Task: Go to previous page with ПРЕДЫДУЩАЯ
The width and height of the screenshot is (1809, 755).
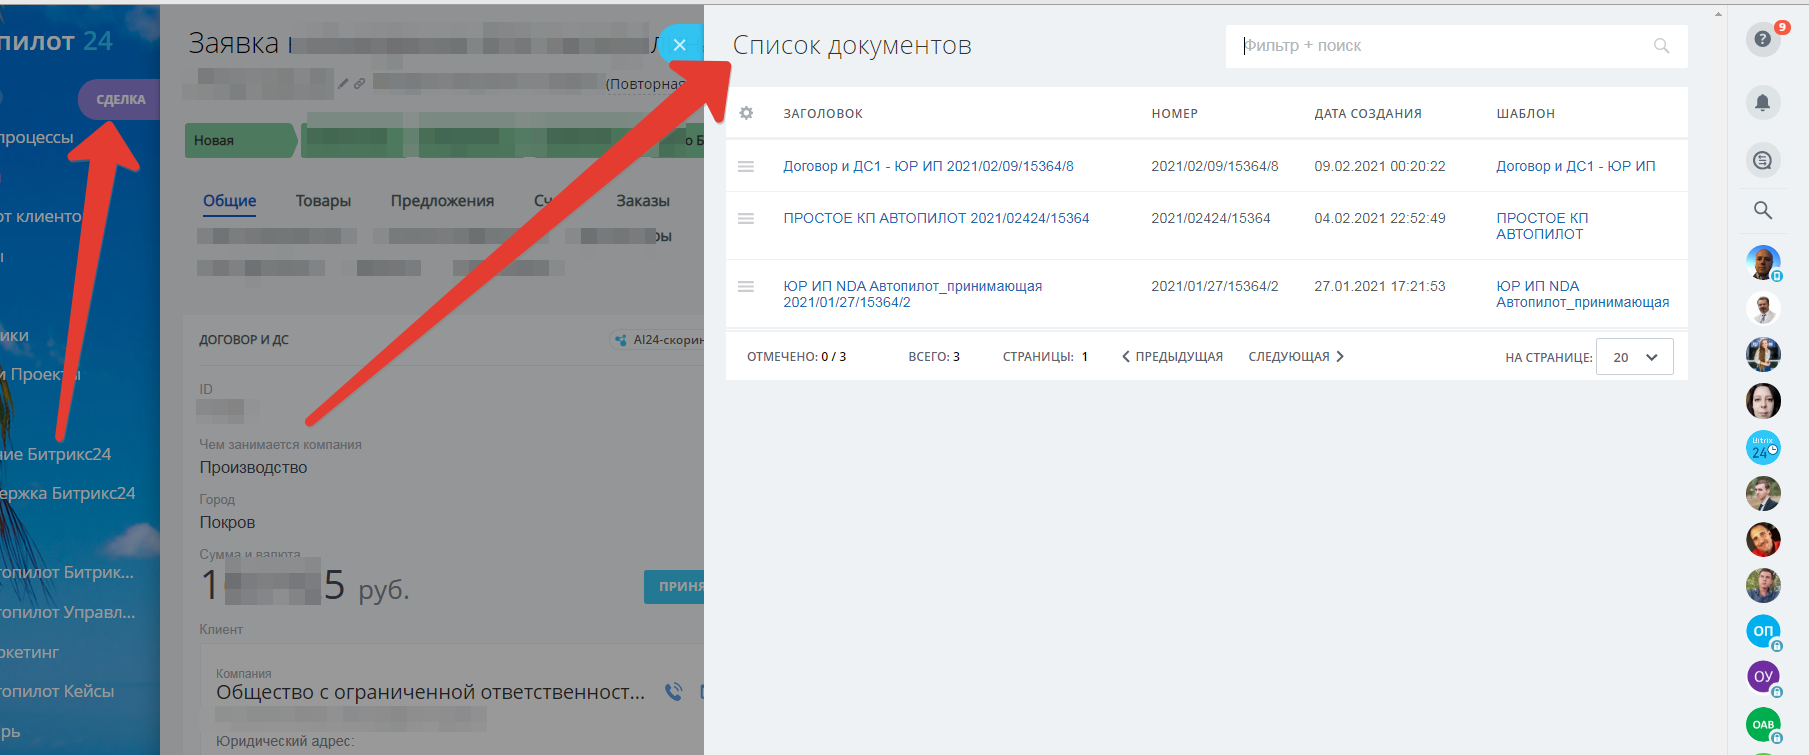Action: click(1172, 357)
